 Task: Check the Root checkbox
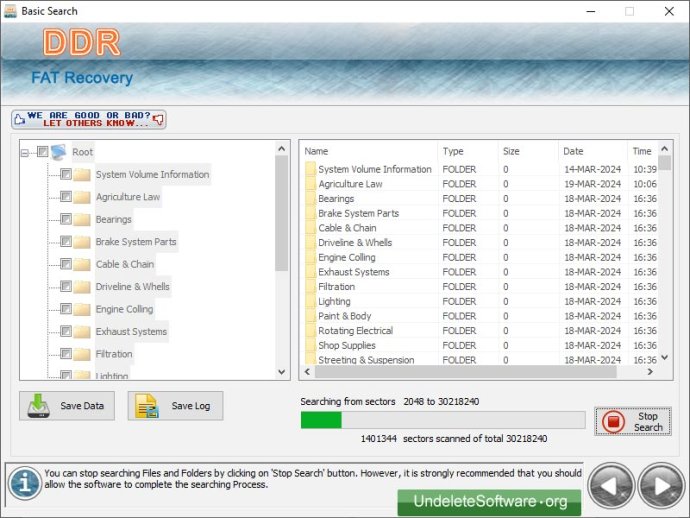43,152
